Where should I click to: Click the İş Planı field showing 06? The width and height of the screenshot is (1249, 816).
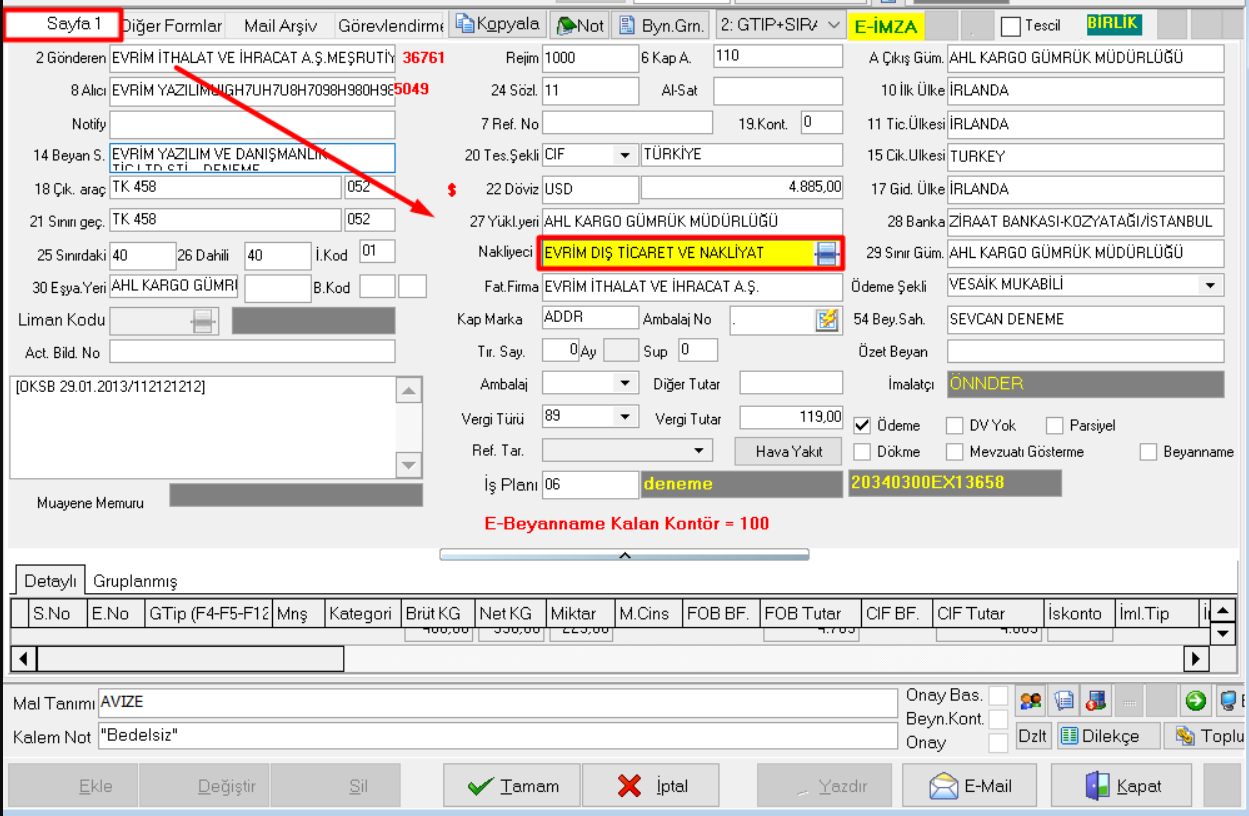click(x=590, y=485)
